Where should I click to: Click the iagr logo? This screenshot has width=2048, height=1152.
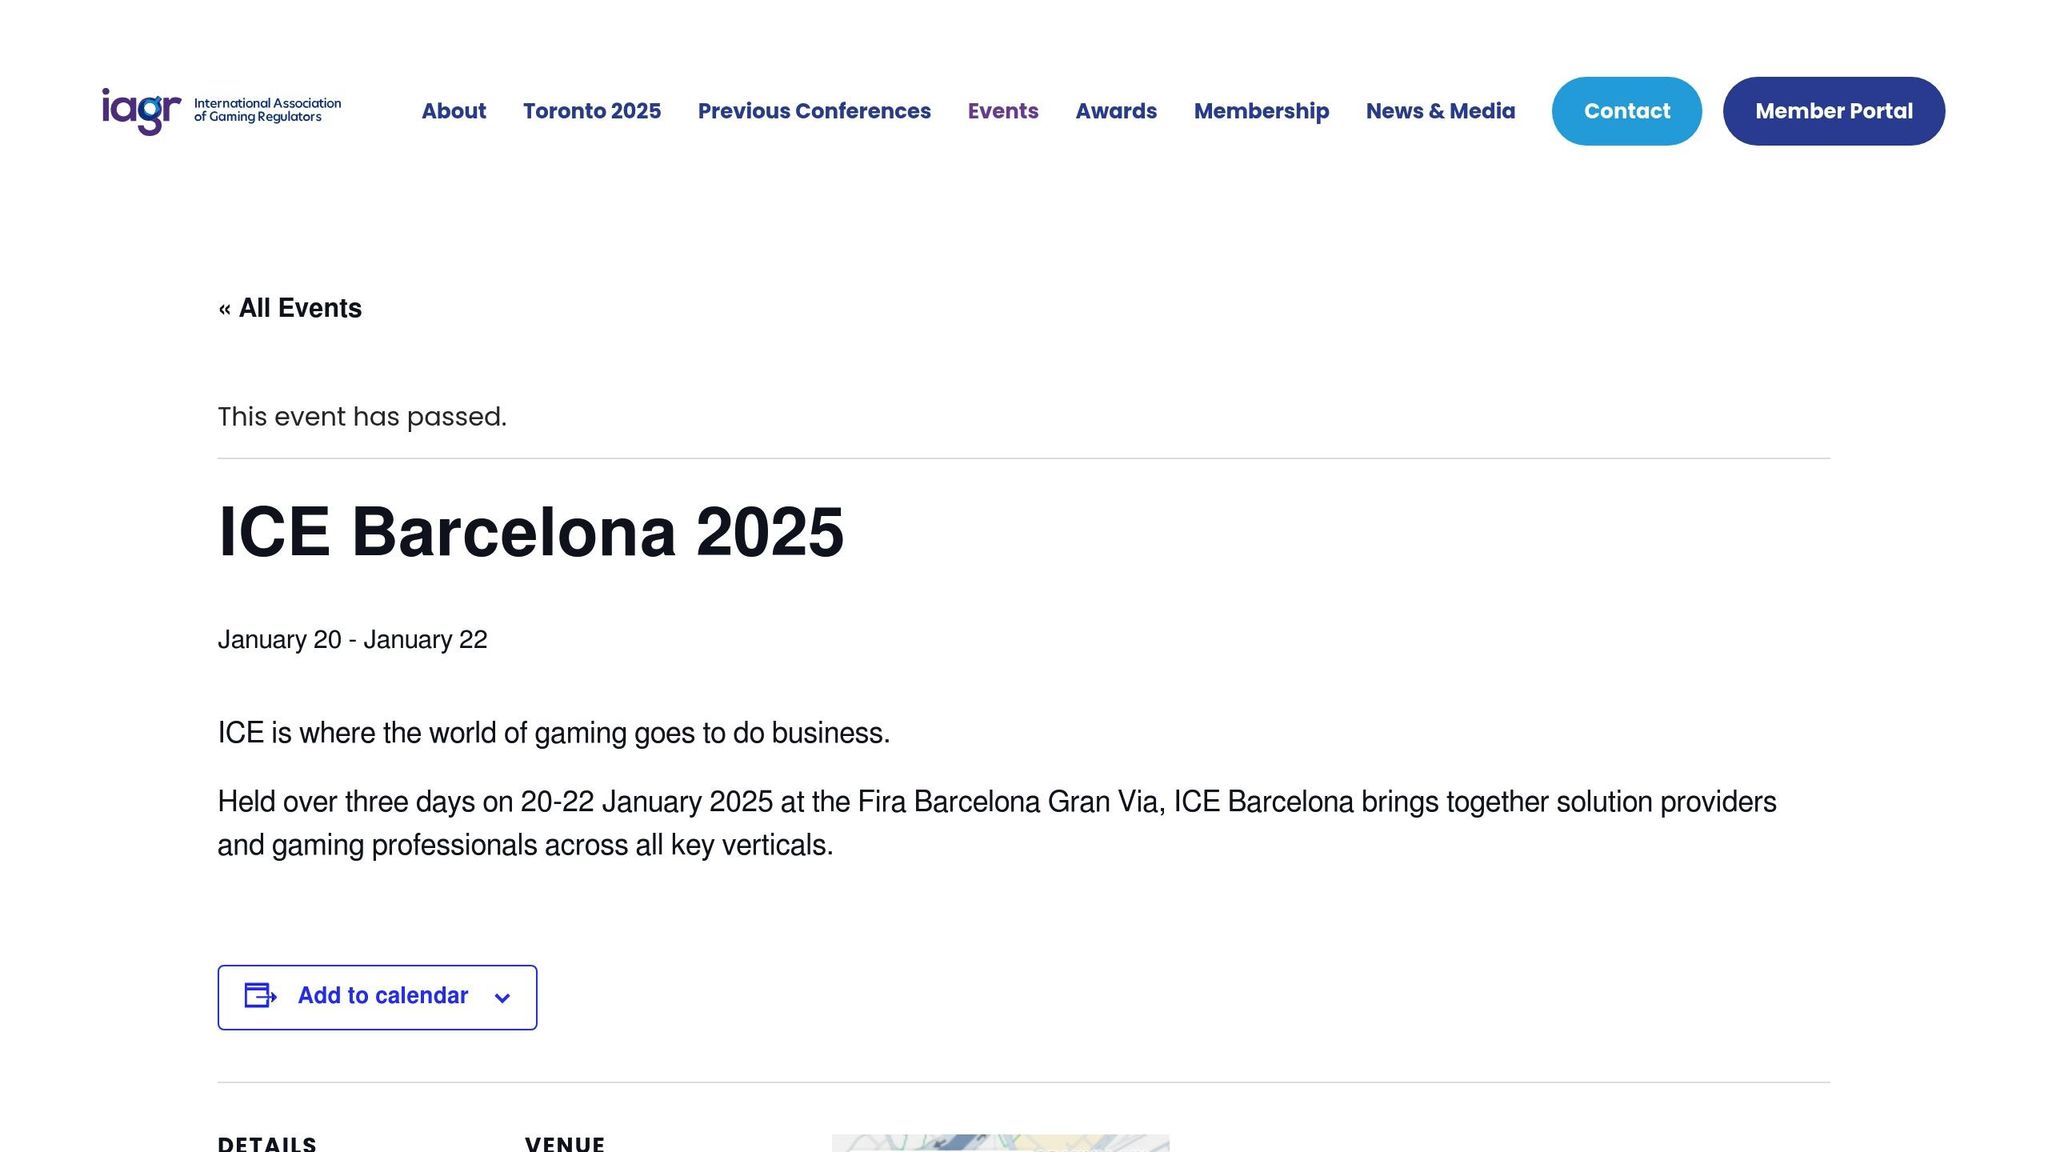(140, 110)
